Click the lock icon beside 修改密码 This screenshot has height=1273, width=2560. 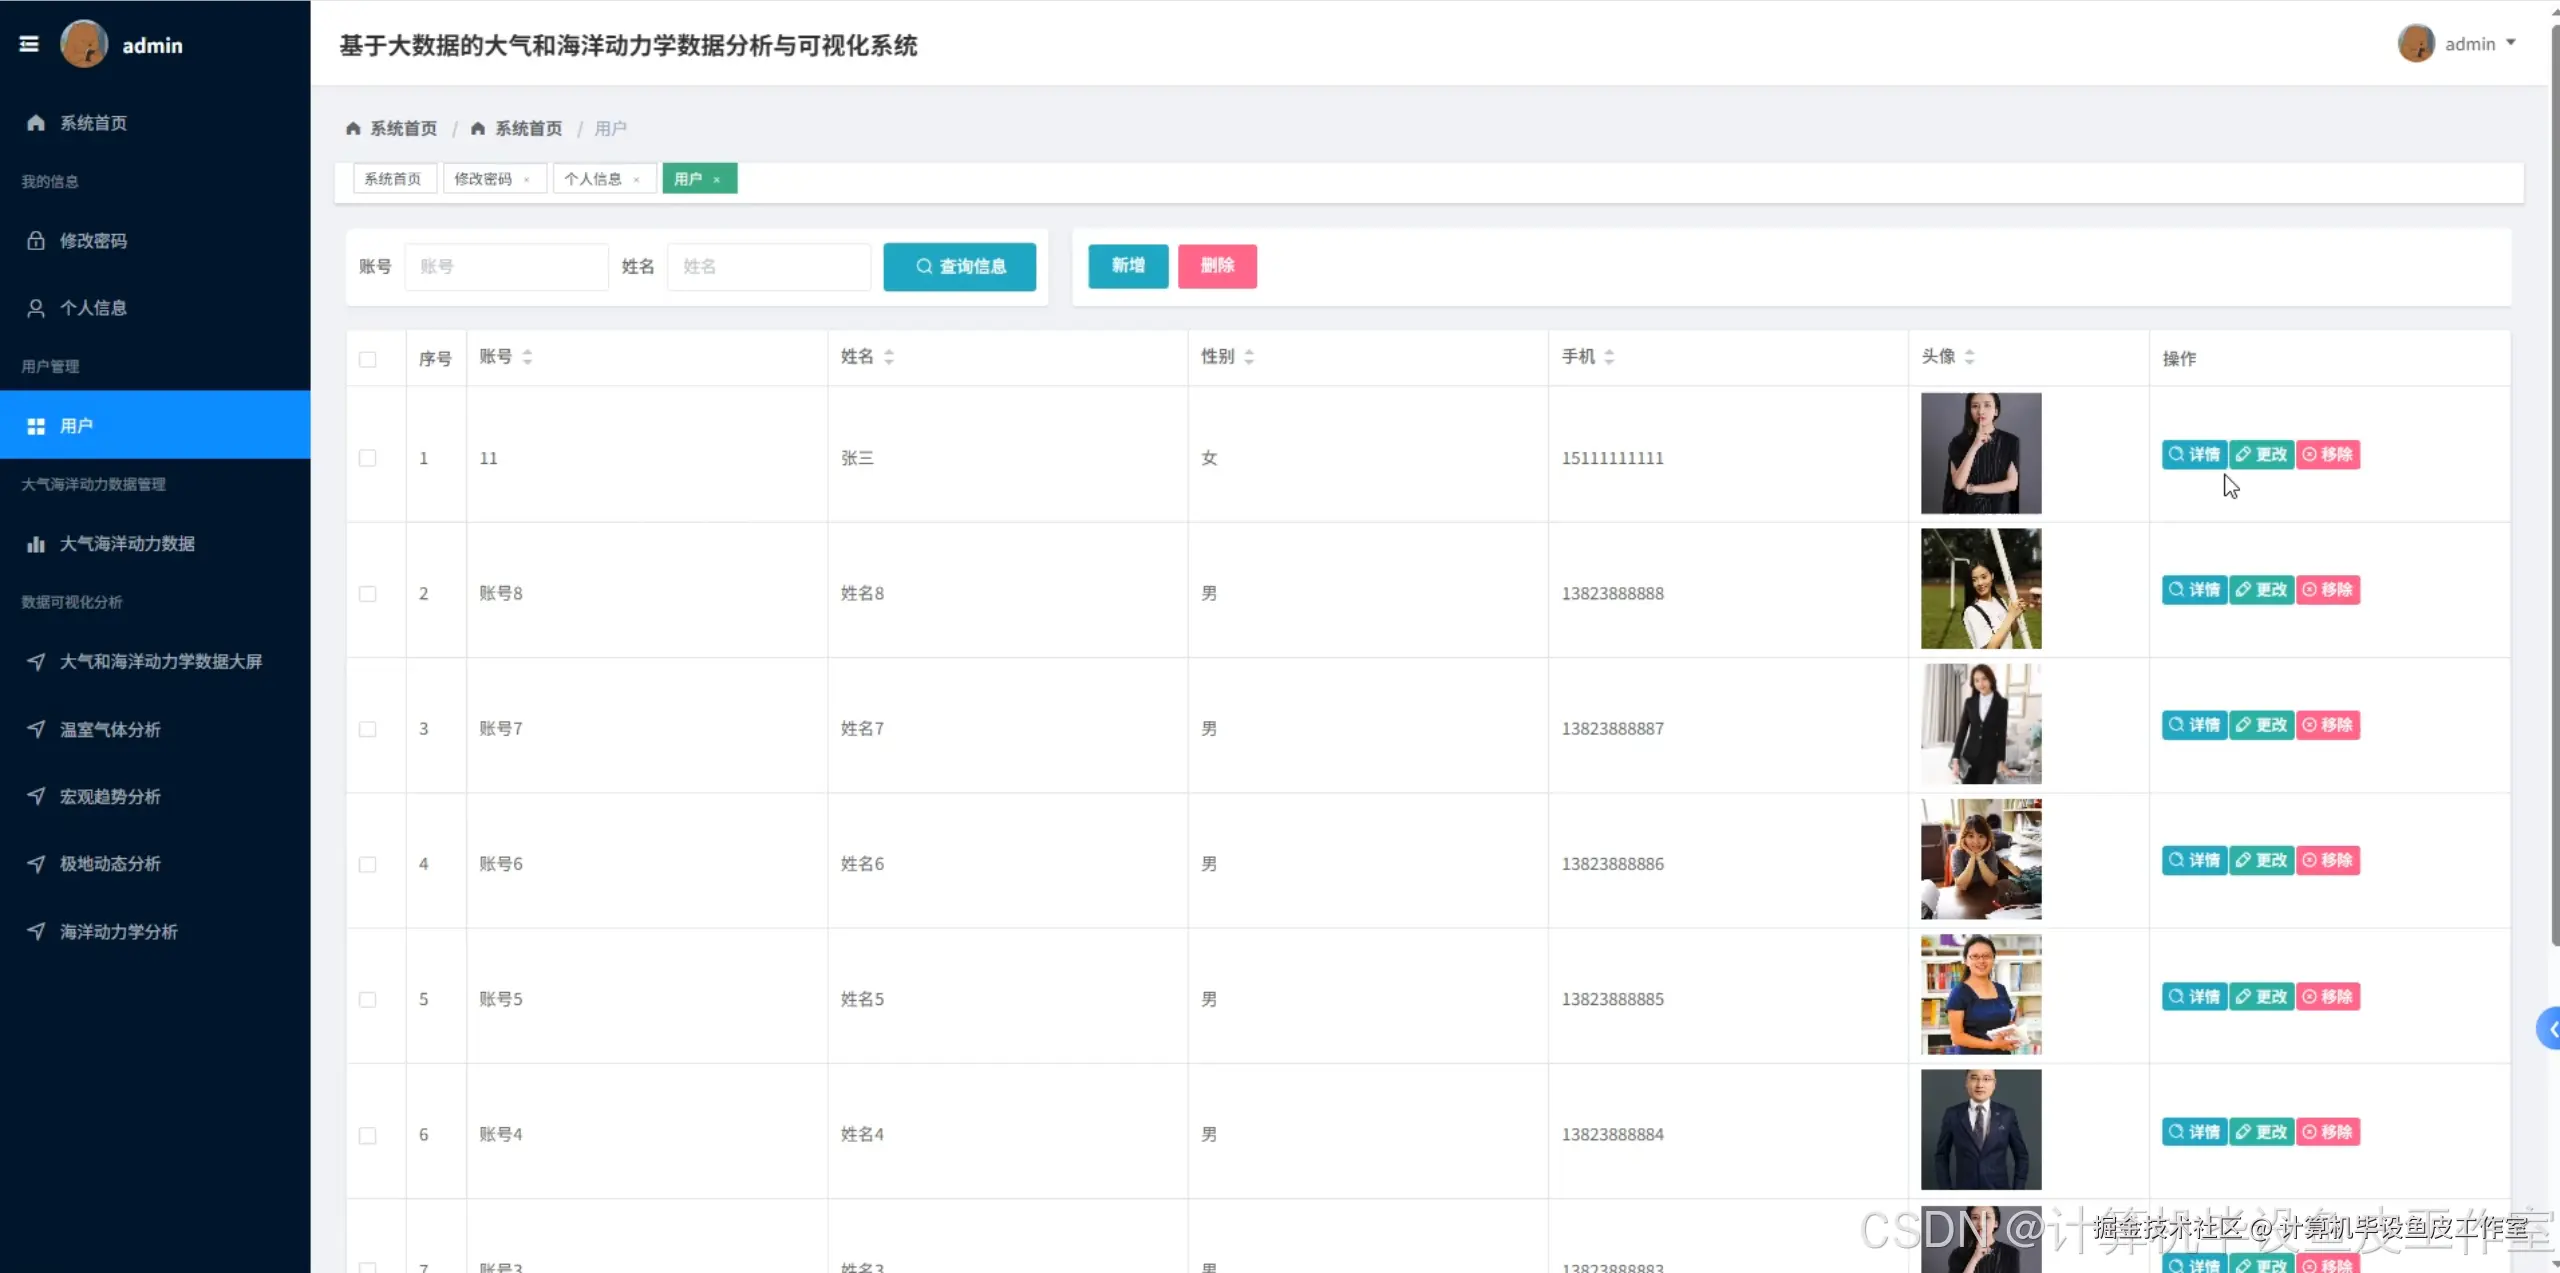coord(36,241)
